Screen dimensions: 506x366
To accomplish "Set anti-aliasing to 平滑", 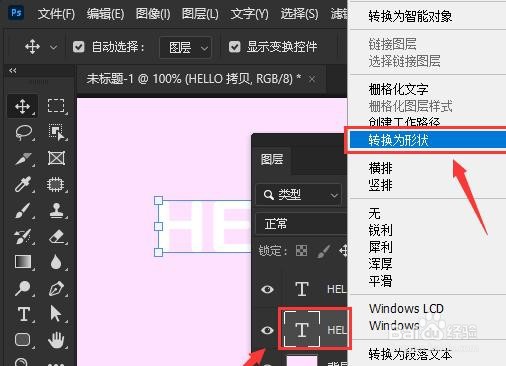I will pyautogui.click(x=380, y=281).
